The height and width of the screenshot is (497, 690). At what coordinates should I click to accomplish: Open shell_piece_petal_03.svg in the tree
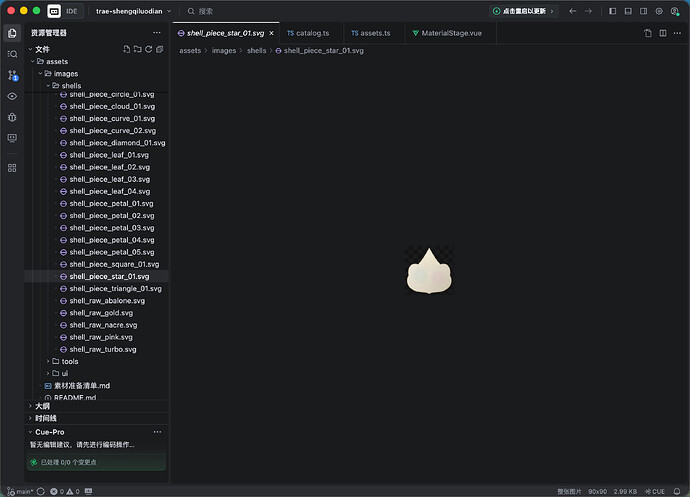112,228
